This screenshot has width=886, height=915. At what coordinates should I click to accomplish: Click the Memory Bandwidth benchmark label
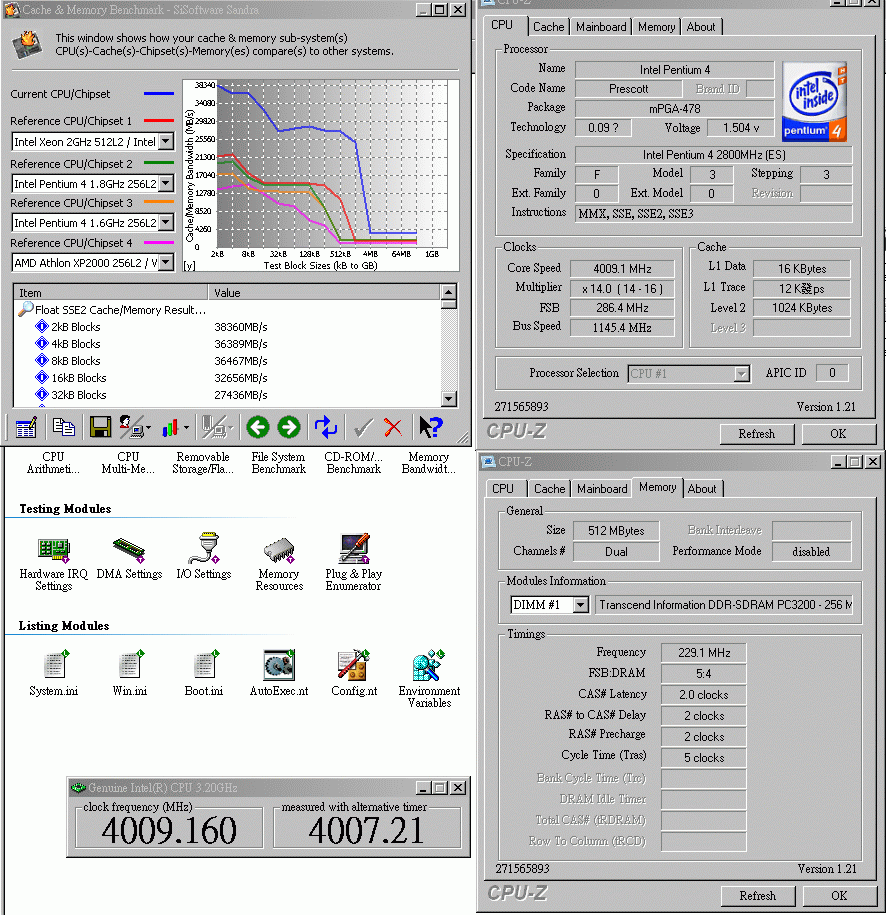pos(428,463)
